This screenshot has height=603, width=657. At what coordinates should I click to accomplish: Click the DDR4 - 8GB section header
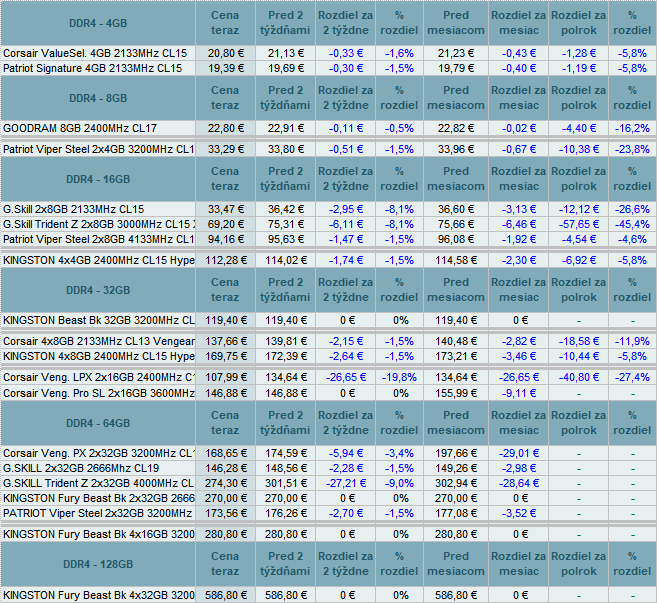(98, 98)
